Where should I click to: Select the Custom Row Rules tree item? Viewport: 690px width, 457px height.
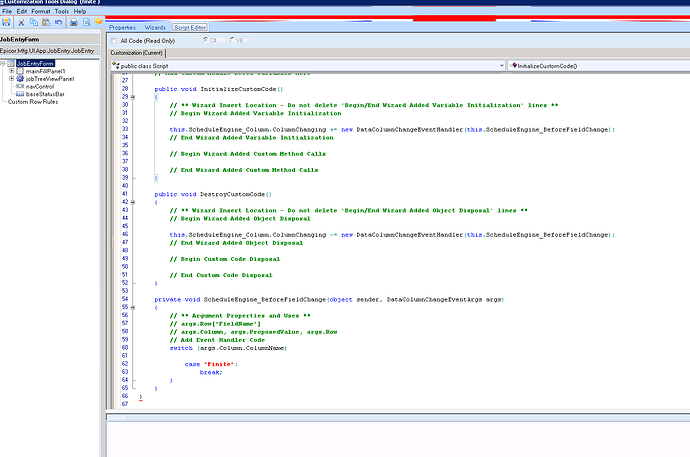[33, 102]
